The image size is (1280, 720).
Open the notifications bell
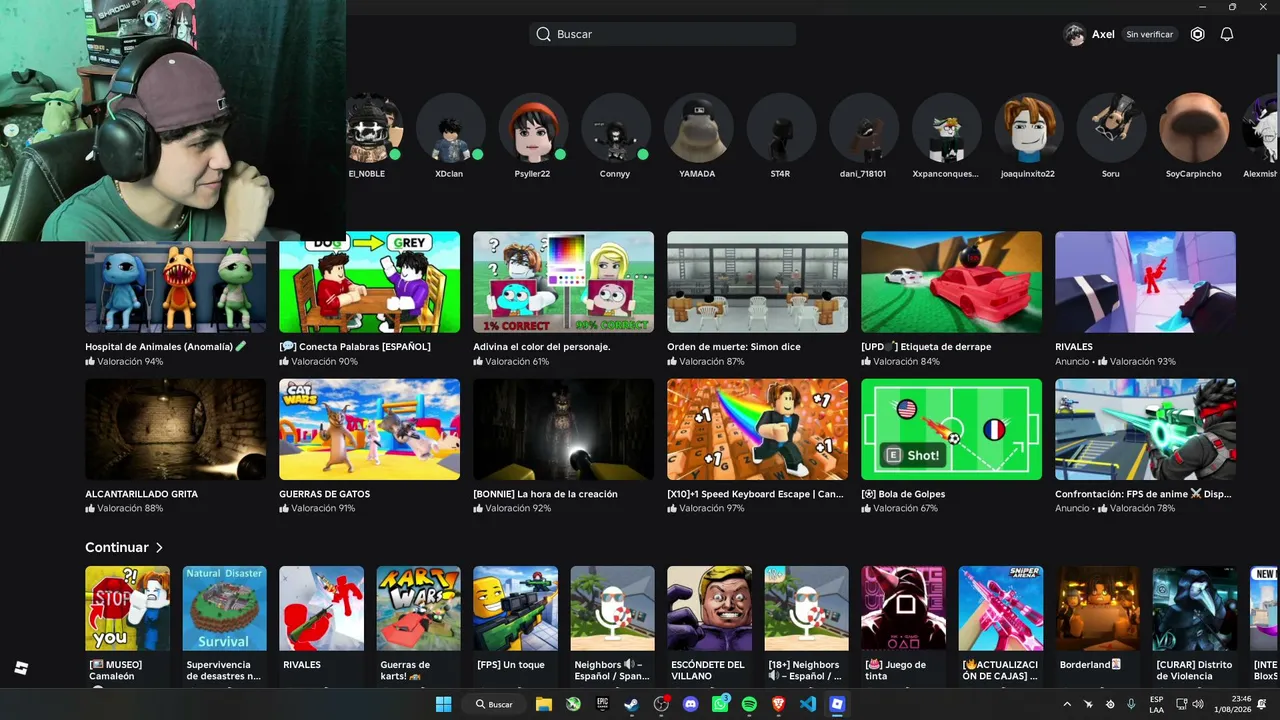click(x=1227, y=34)
